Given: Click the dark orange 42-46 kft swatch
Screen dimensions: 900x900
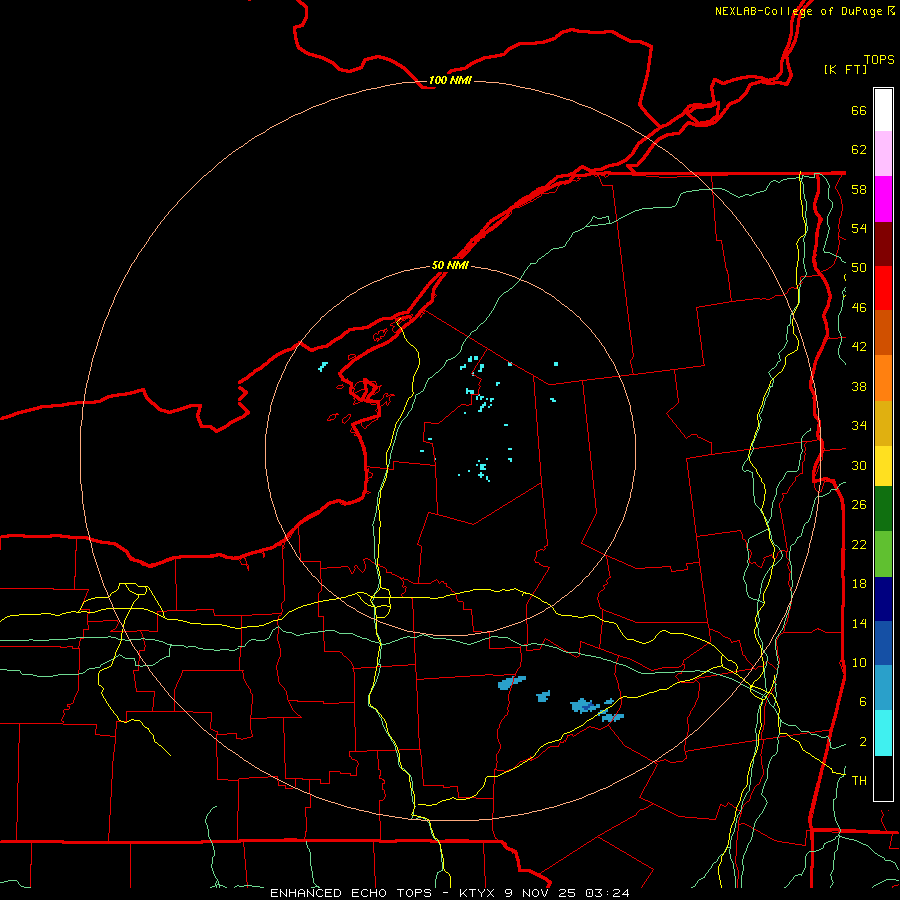Looking at the screenshot, I should (883, 333).
